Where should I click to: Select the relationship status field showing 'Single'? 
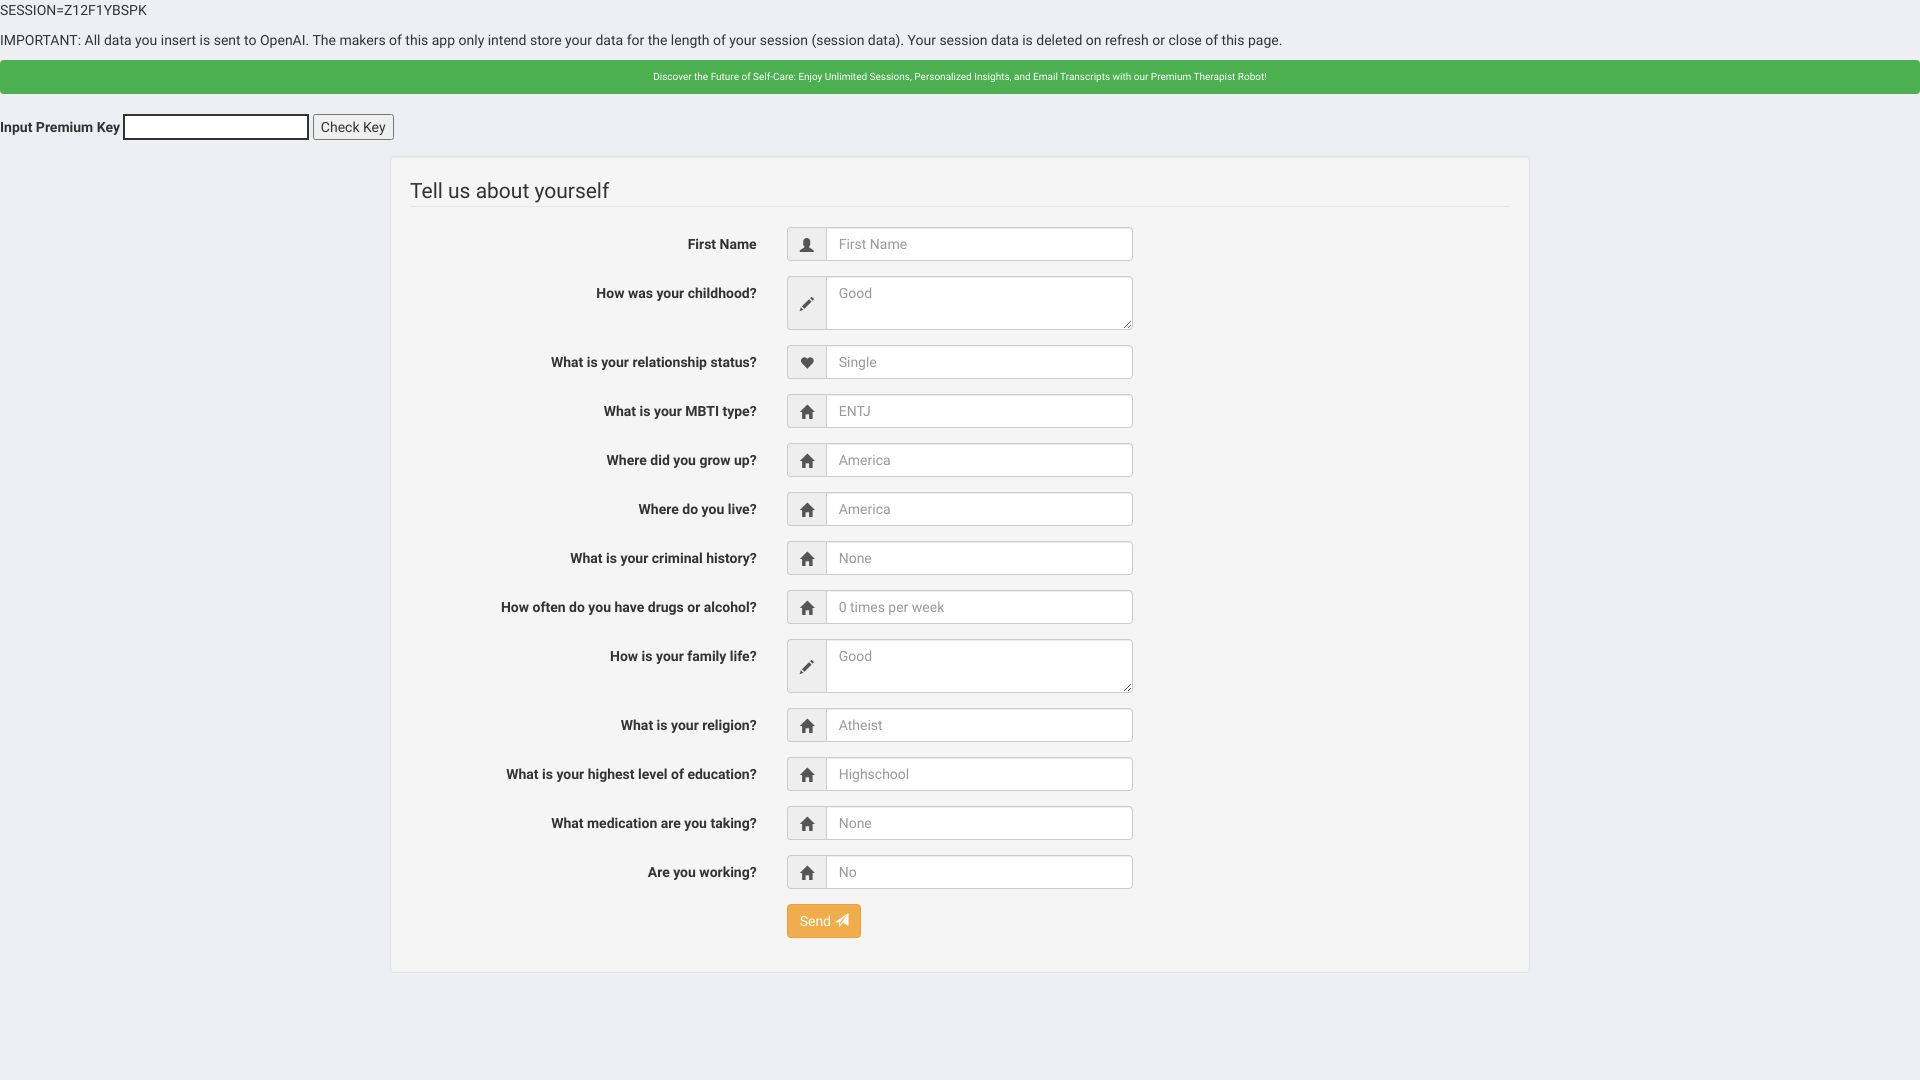[978, 362]
